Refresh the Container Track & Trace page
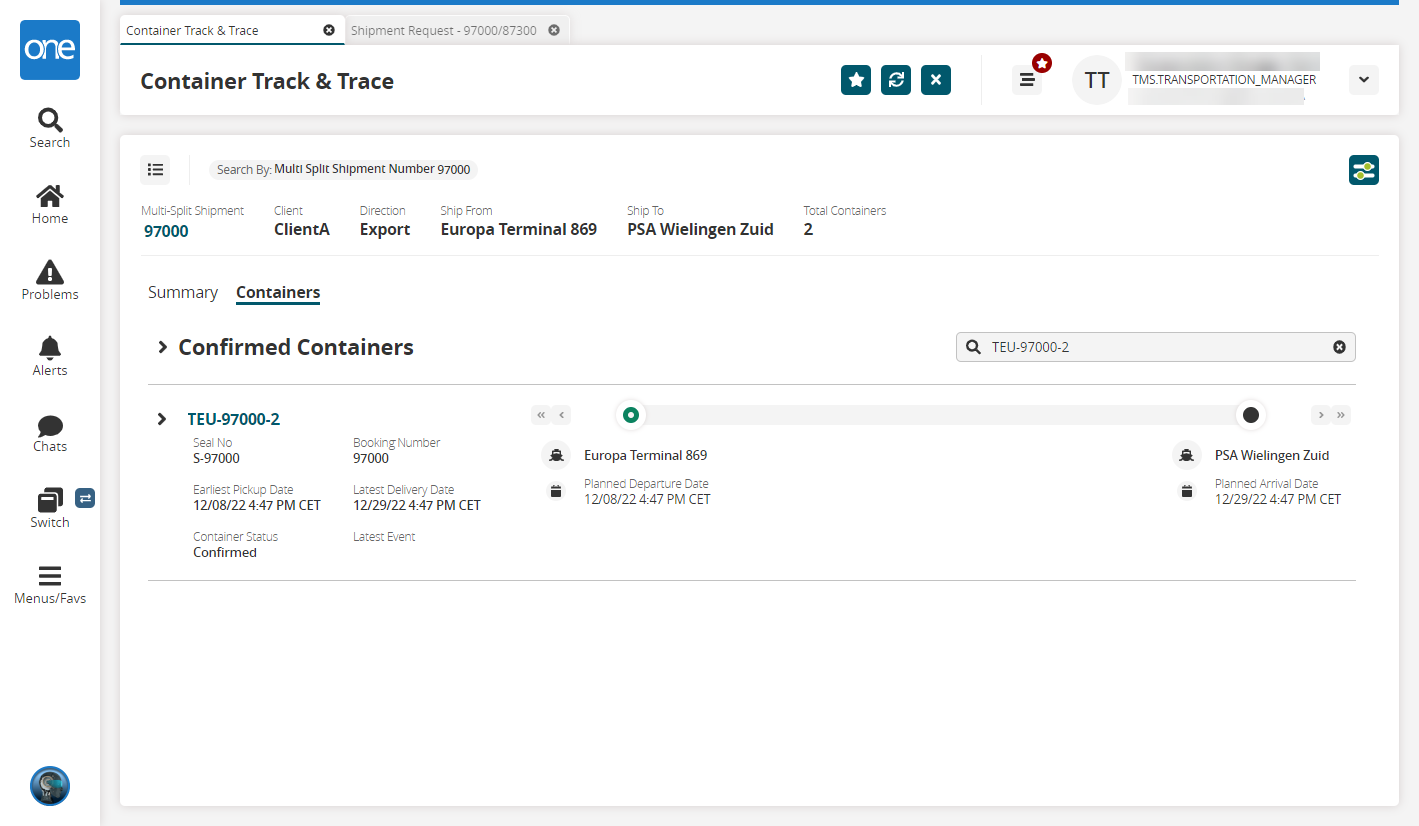 [x=896, y=80]
